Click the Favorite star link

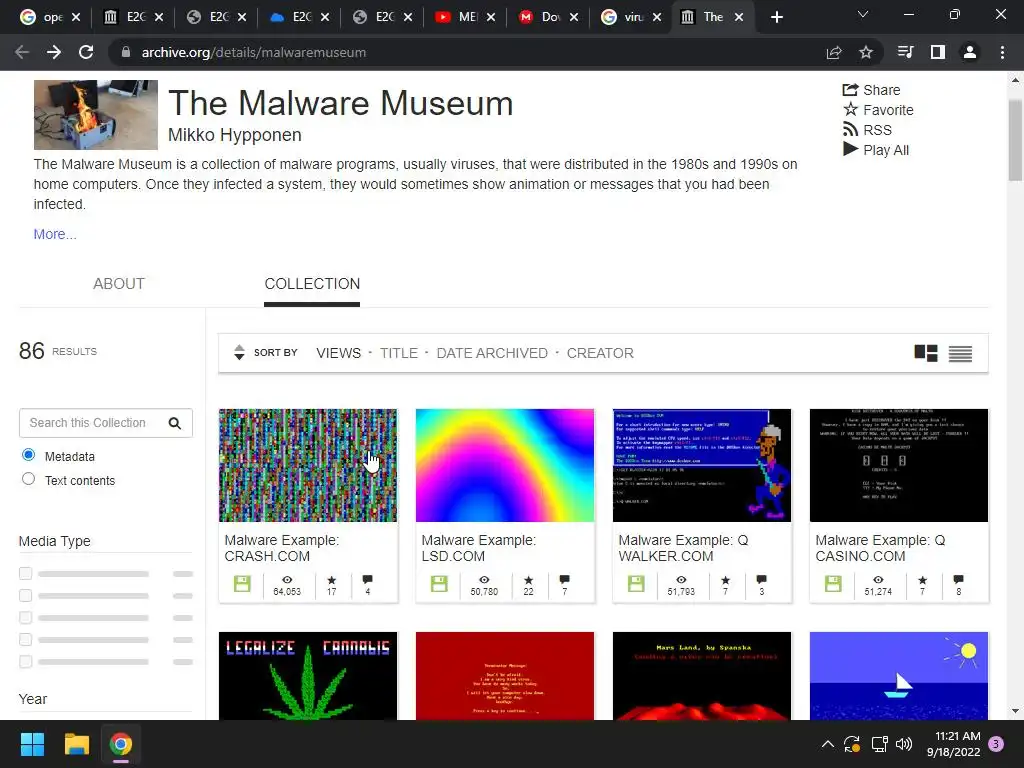pos(878,110)
